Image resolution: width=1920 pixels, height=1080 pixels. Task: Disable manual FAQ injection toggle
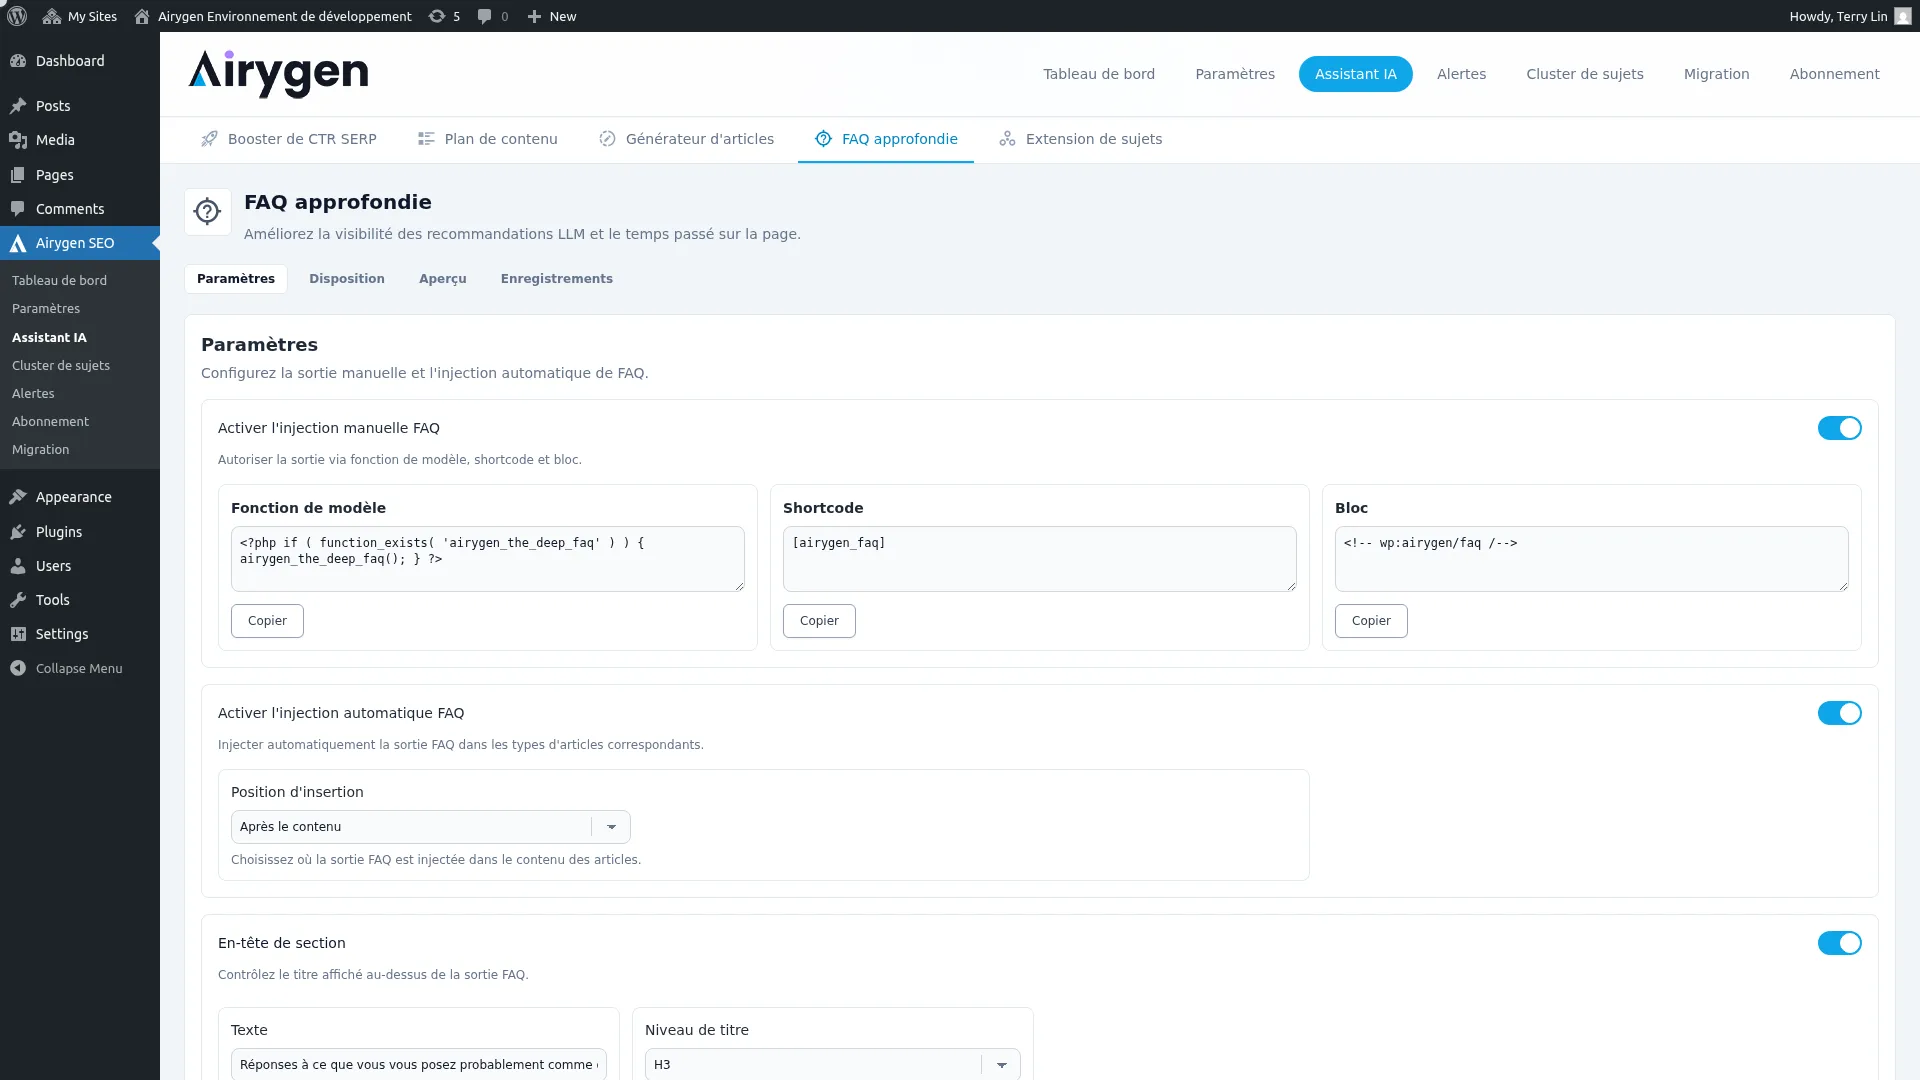point(1839,428)
